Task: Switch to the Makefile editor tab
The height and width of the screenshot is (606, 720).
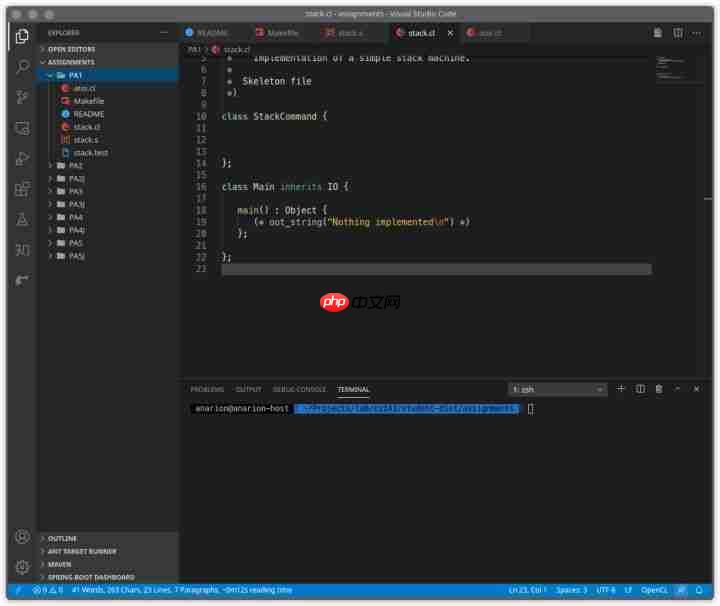Action: [278, 33]
